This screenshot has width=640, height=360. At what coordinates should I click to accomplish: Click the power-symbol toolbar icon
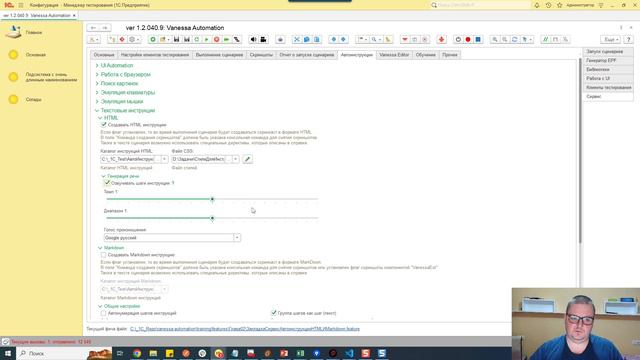[458, 40]
